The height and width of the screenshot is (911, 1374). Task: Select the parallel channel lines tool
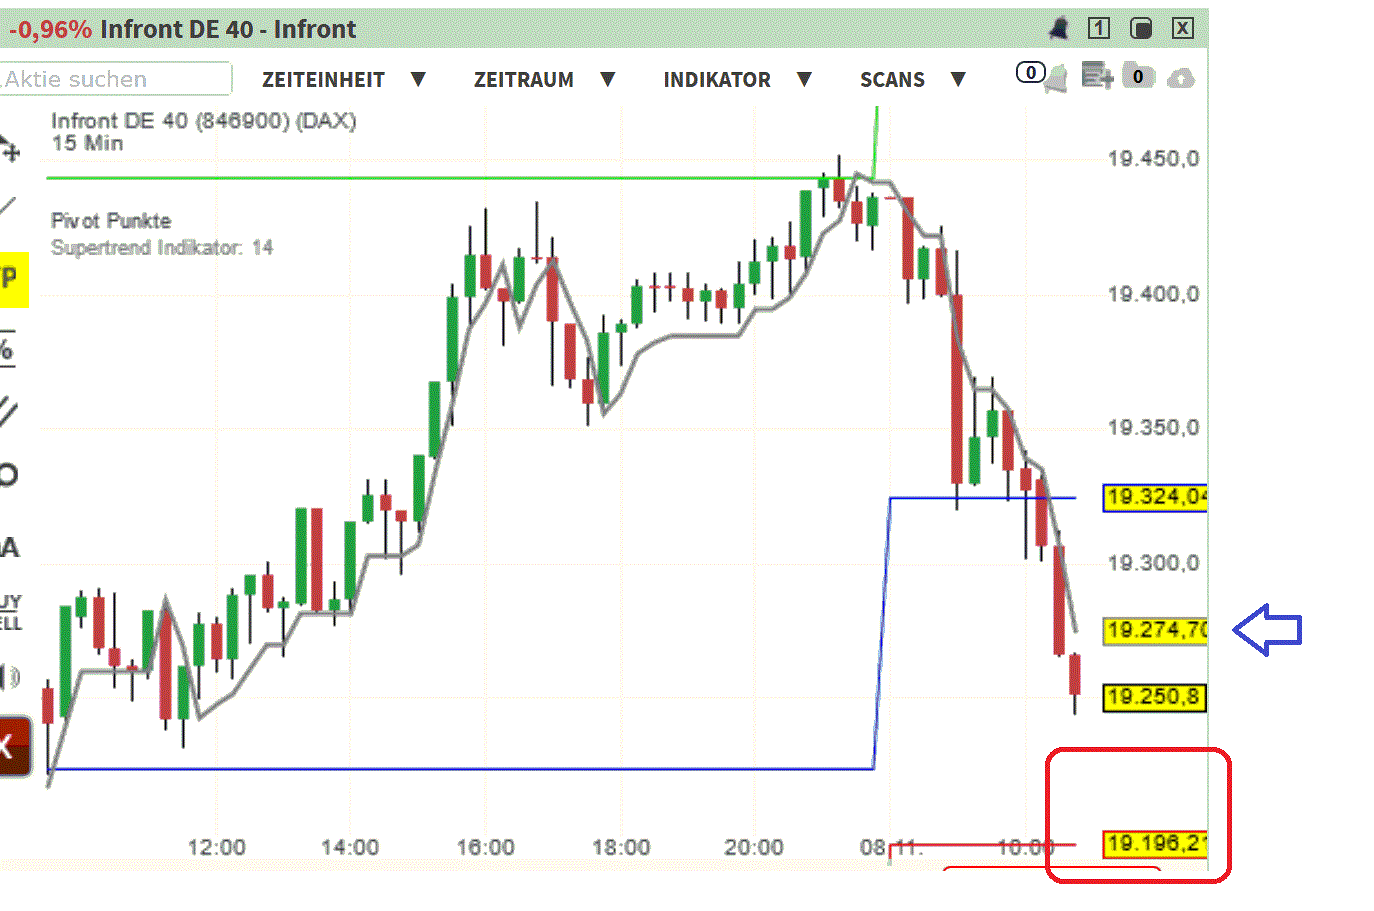pyautogui.click(x=8, y=411)
